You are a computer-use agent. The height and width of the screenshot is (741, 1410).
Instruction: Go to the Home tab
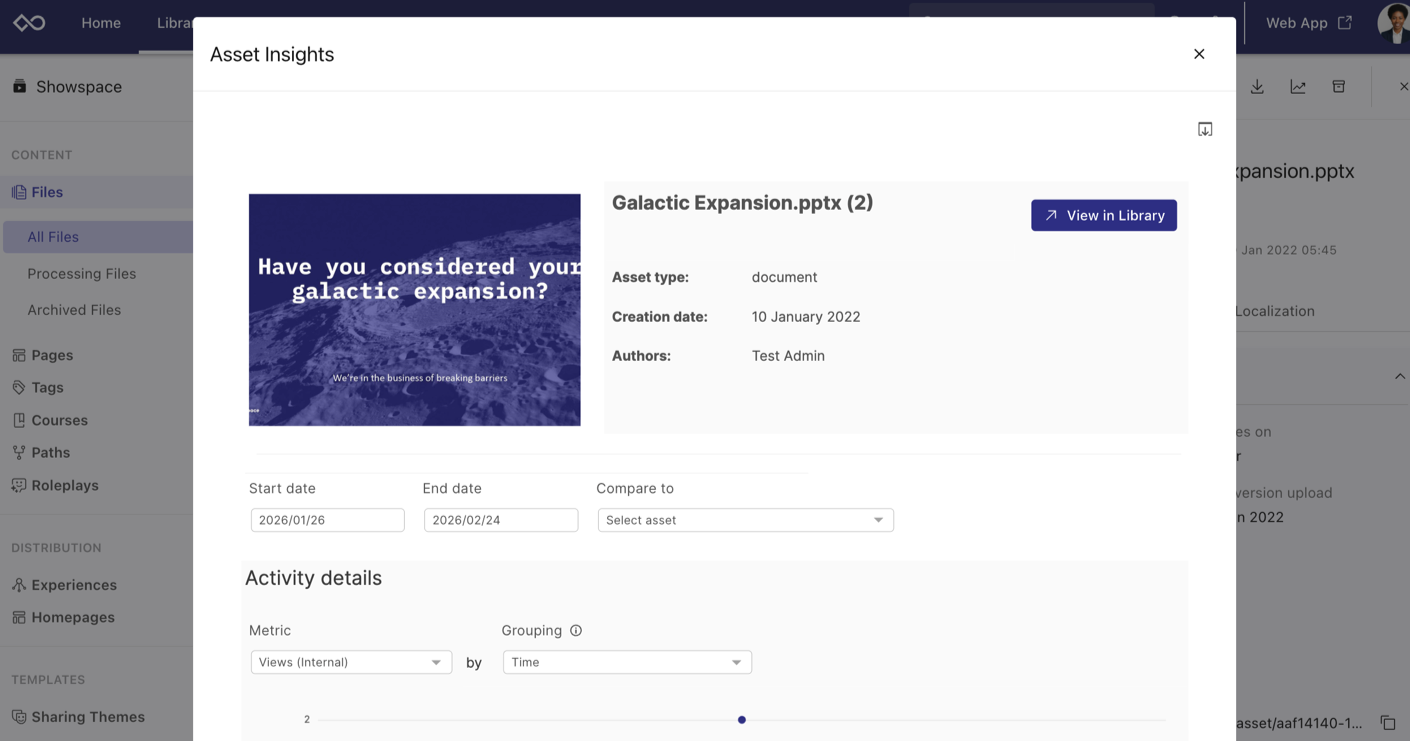pos(101,22)
